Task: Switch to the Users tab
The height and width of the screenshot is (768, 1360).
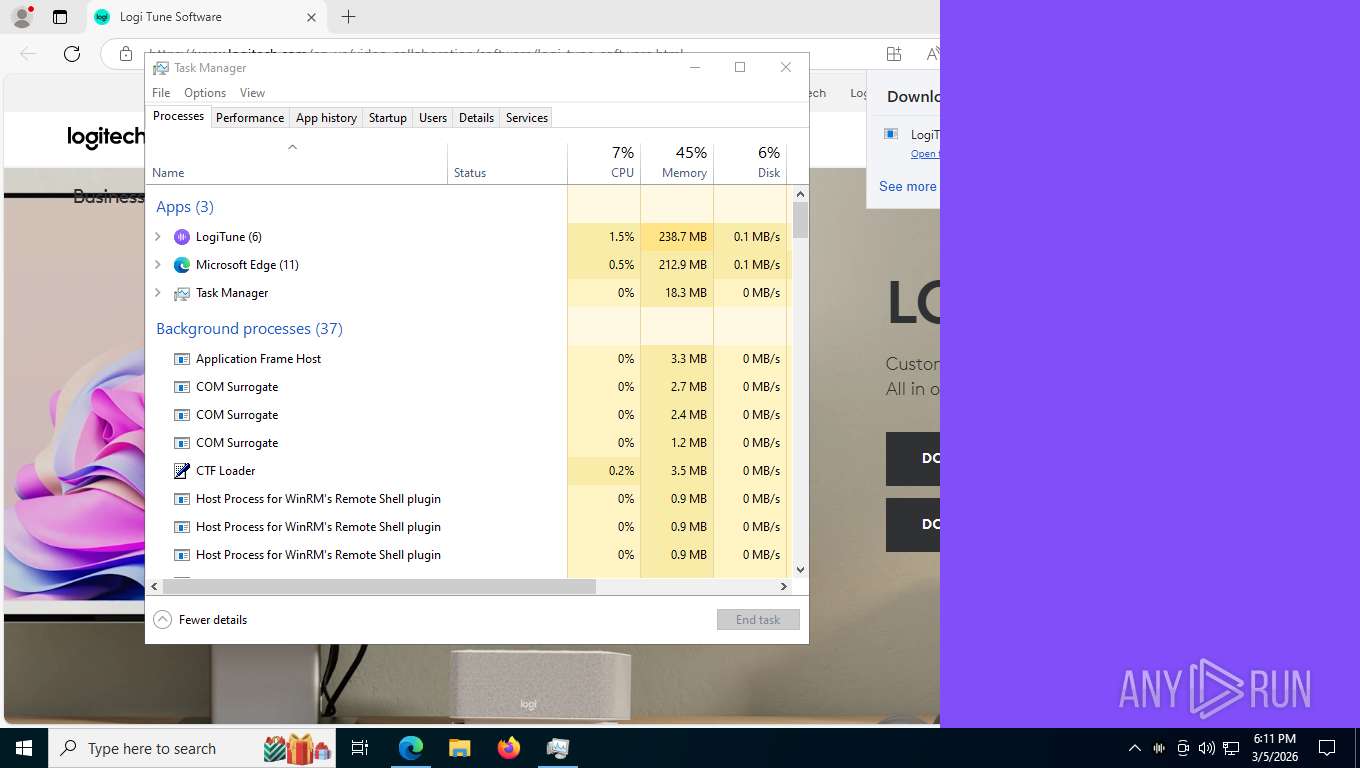Action: click(433, 118)
